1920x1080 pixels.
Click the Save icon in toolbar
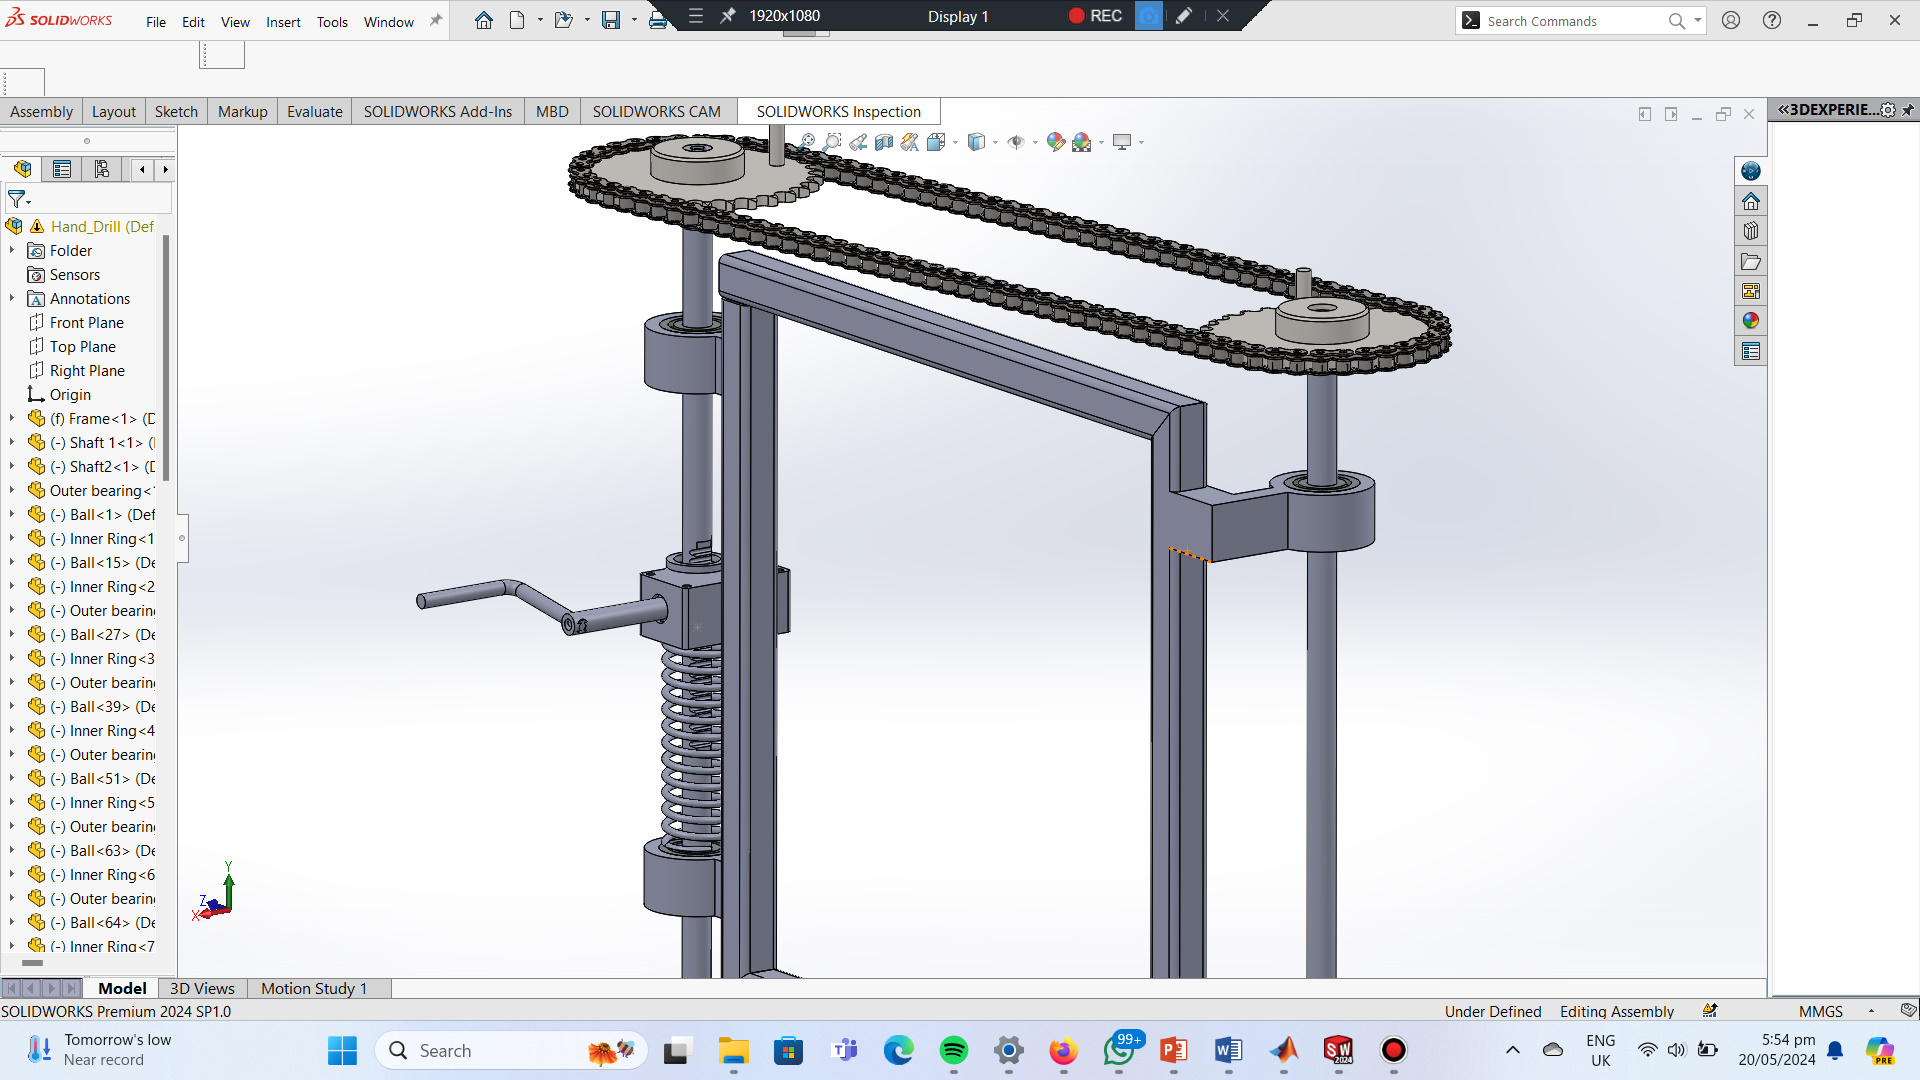(610, 20)
